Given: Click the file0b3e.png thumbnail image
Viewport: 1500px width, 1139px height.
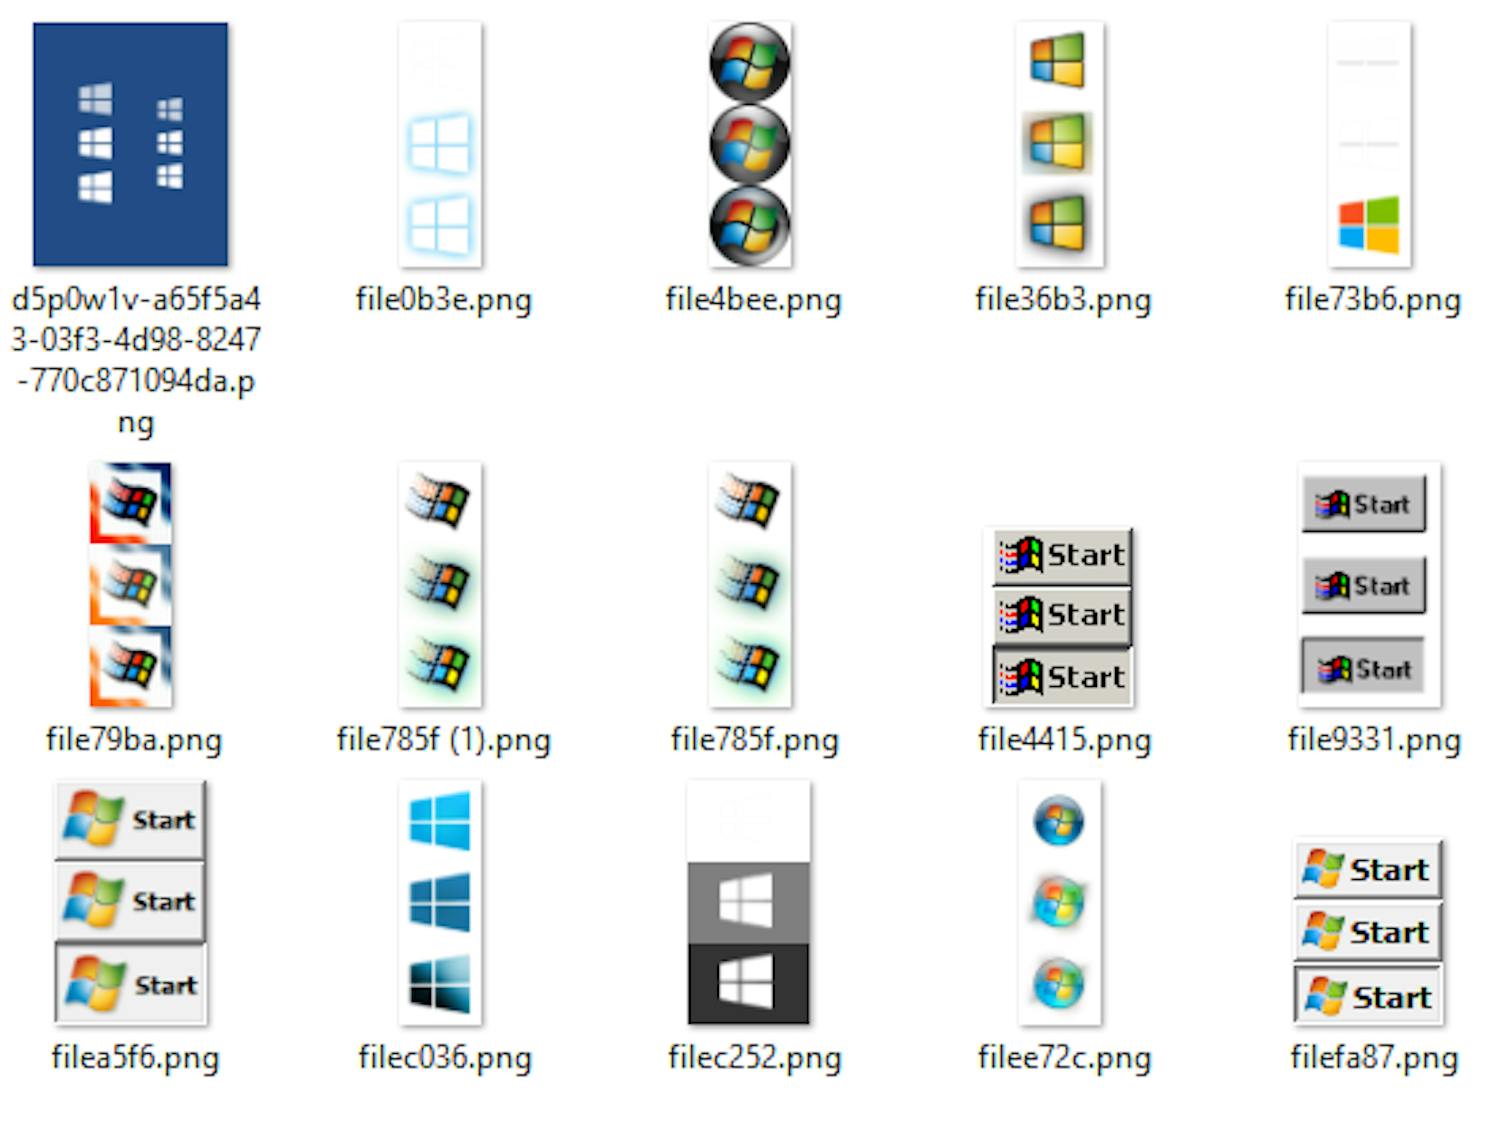Looking at the screenshot, I should (440, 144).
